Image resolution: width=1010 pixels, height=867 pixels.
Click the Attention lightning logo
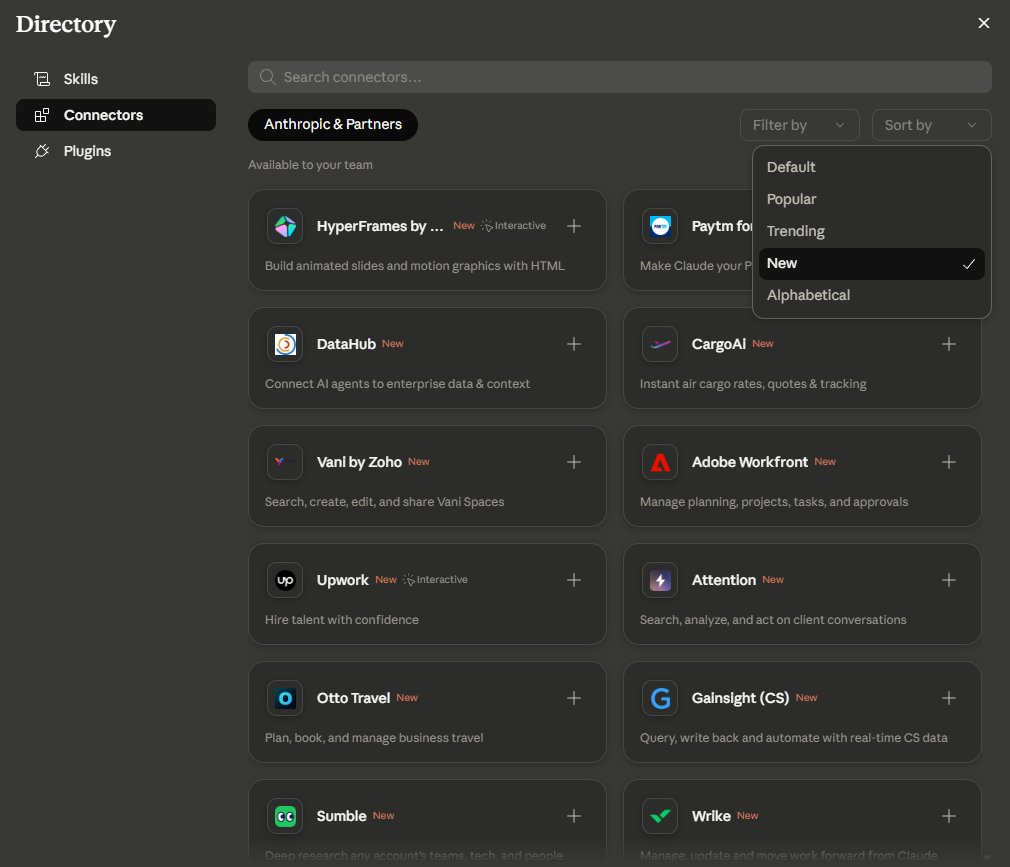(660, 580)
